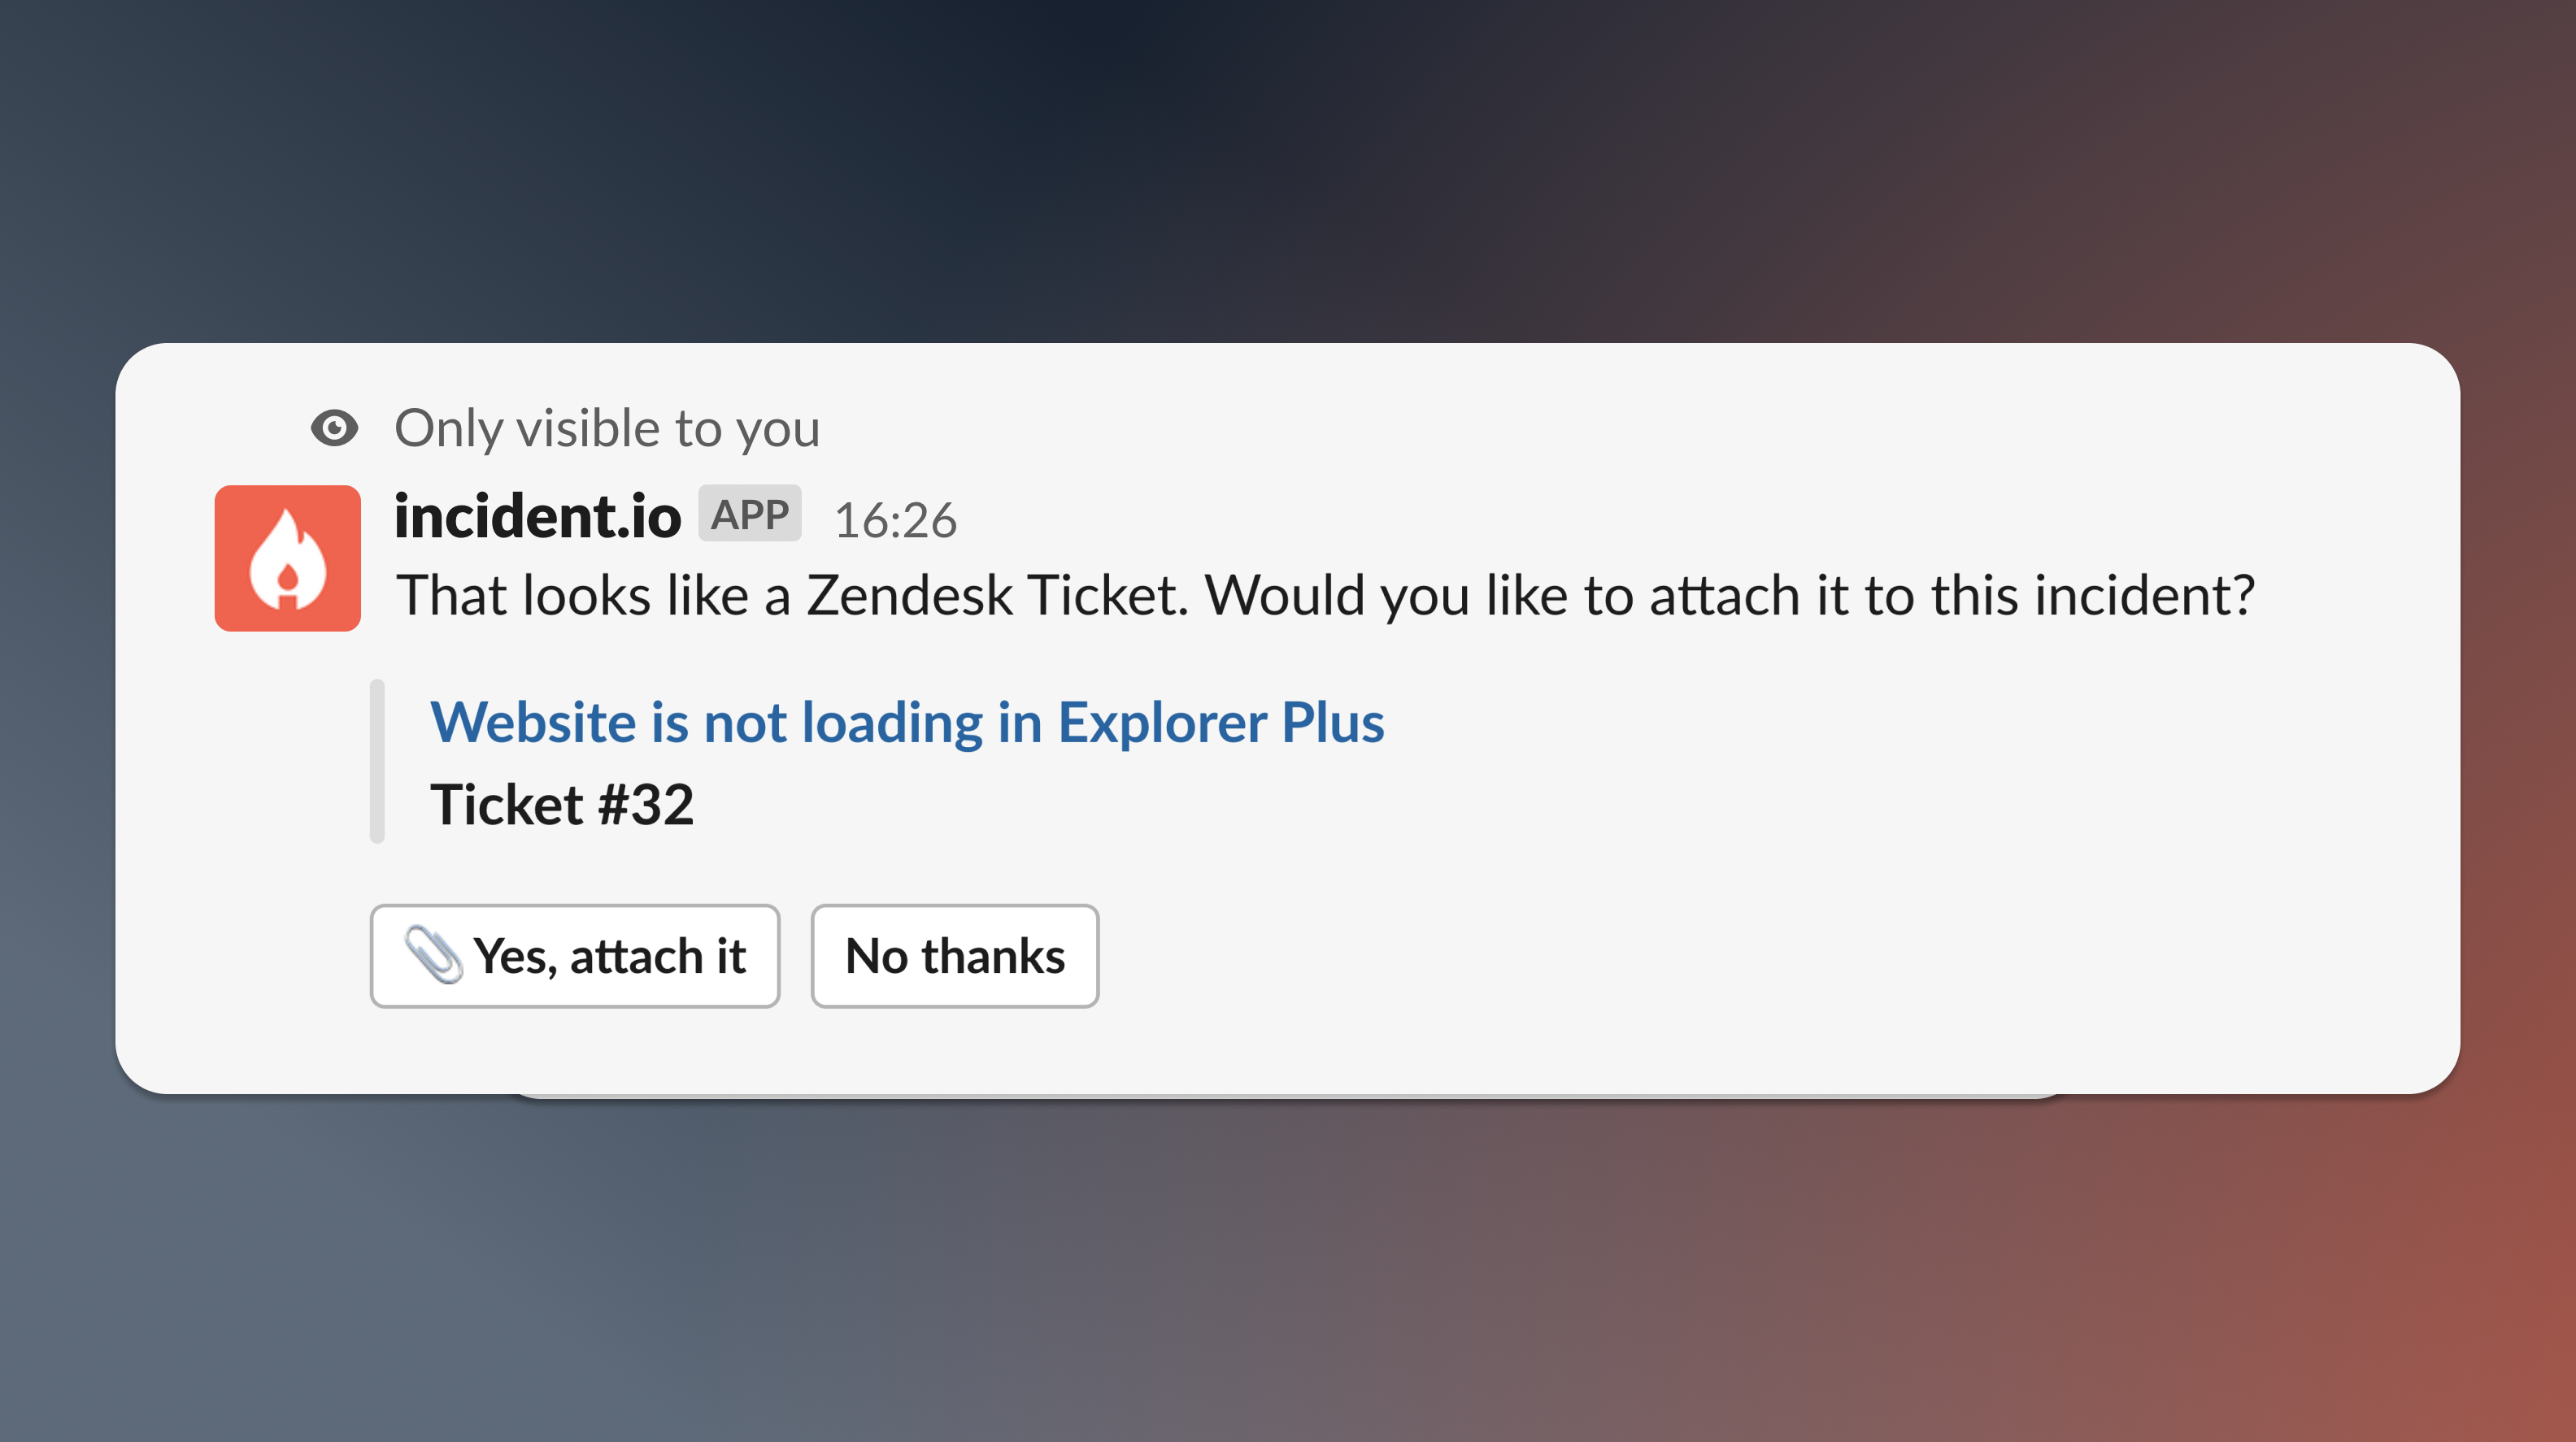Open "Website is not loading in Explorer Plus" link

[x=907, y=722]
